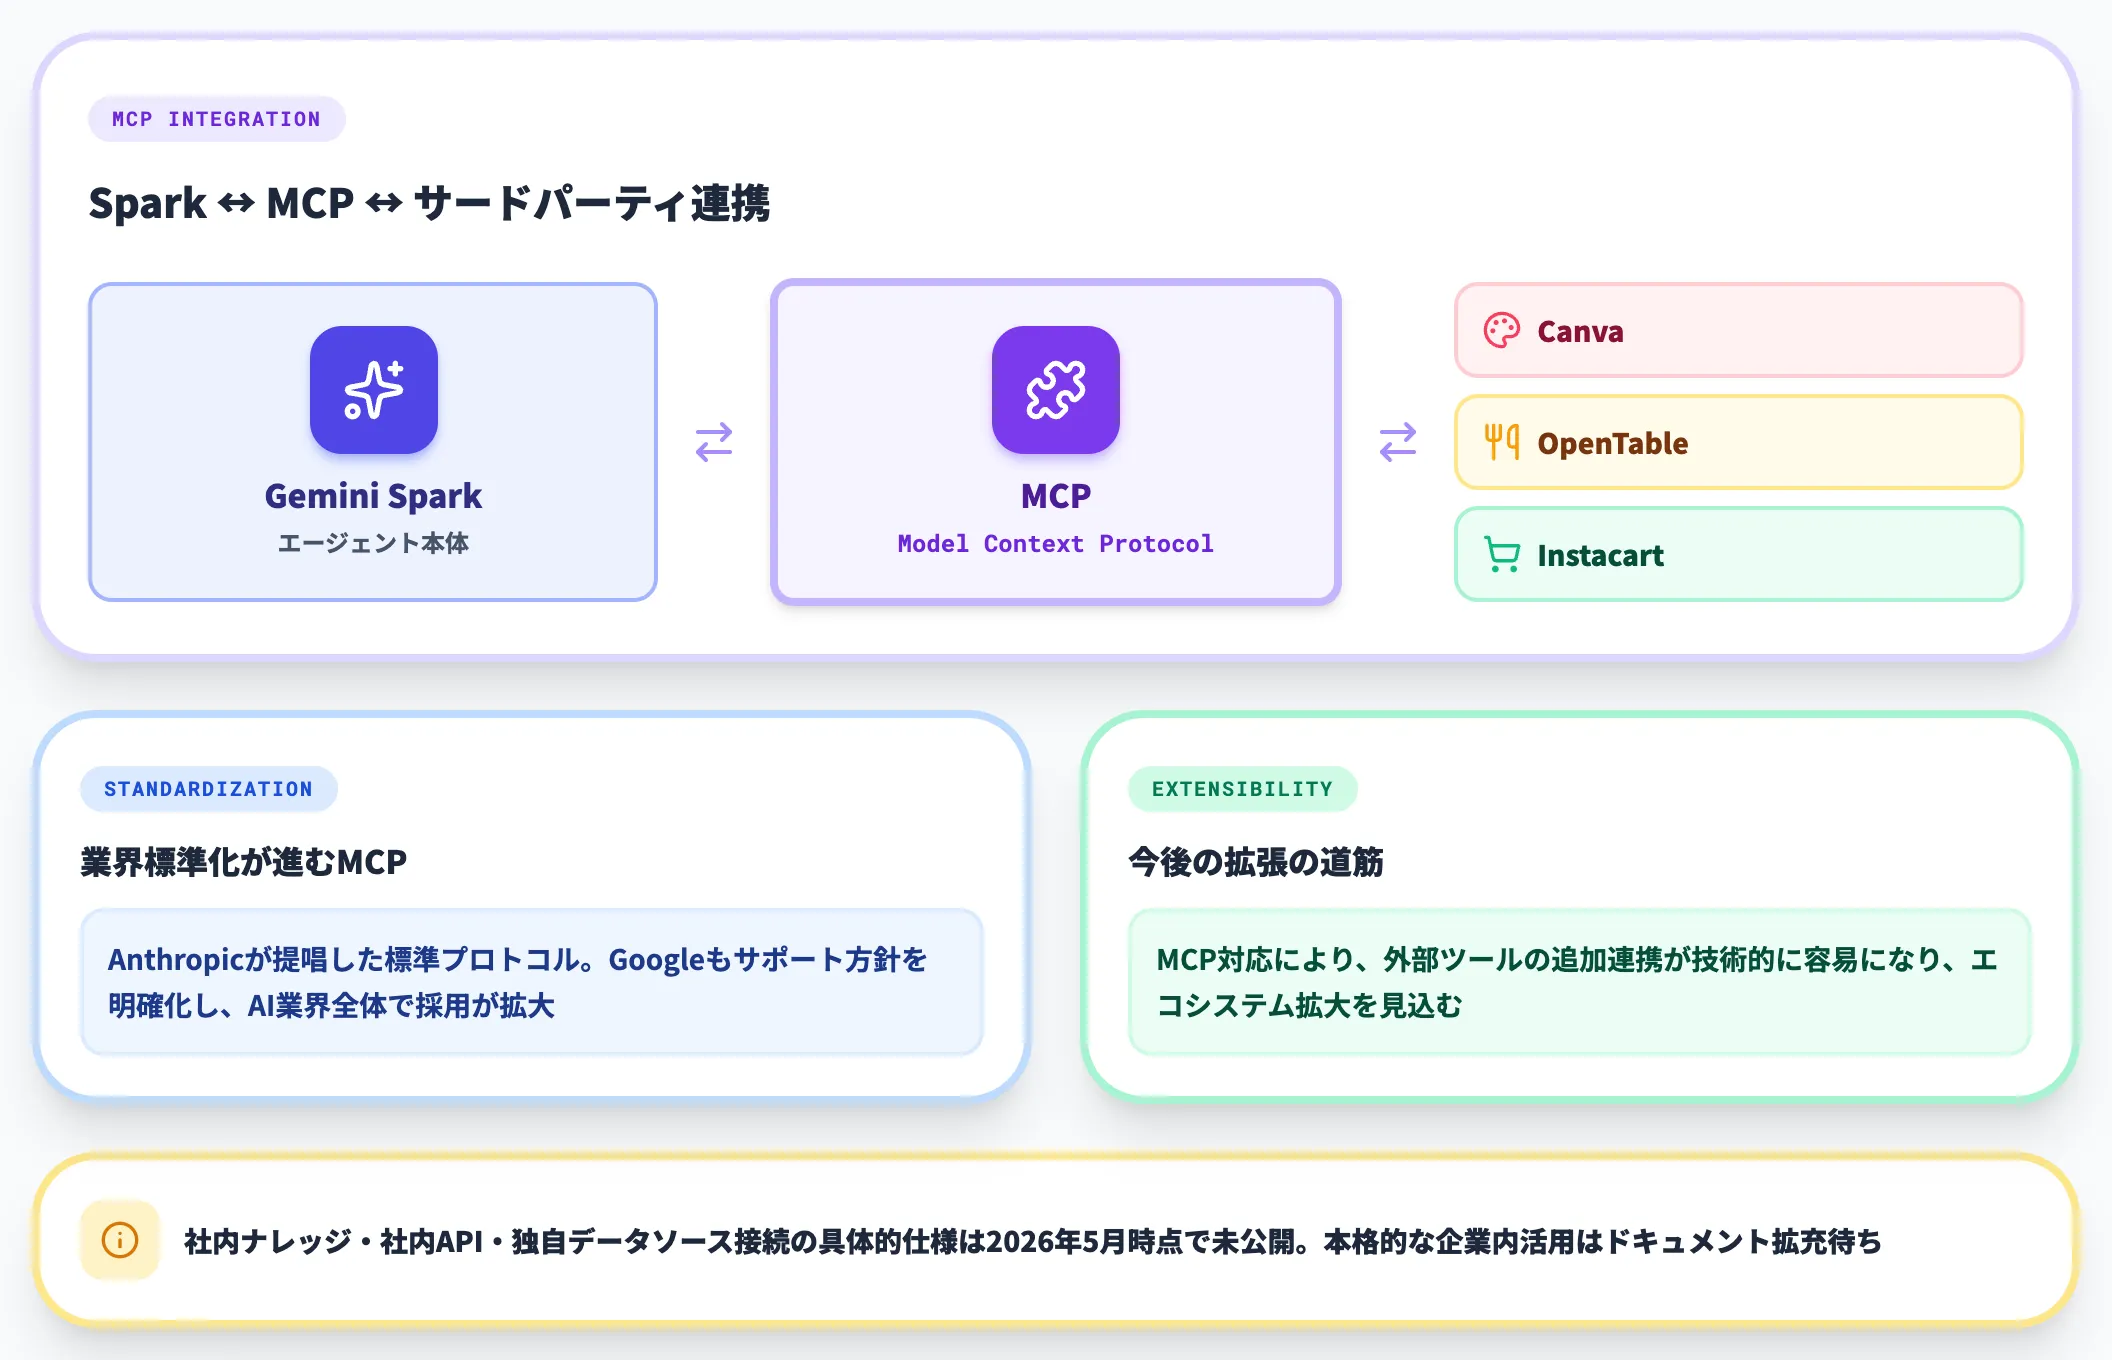Click the エージェント本体 subtitle

[x=373, y=543]
